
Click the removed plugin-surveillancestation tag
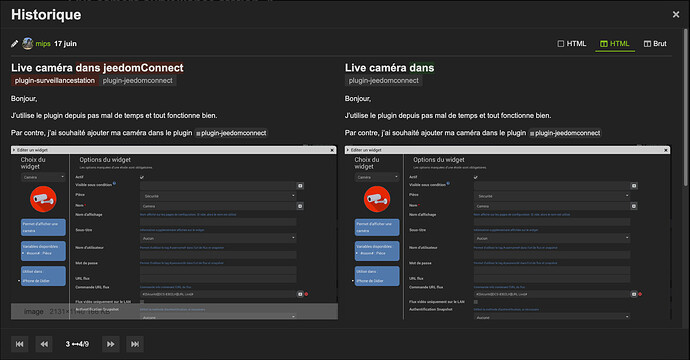(x=55, y=81)
